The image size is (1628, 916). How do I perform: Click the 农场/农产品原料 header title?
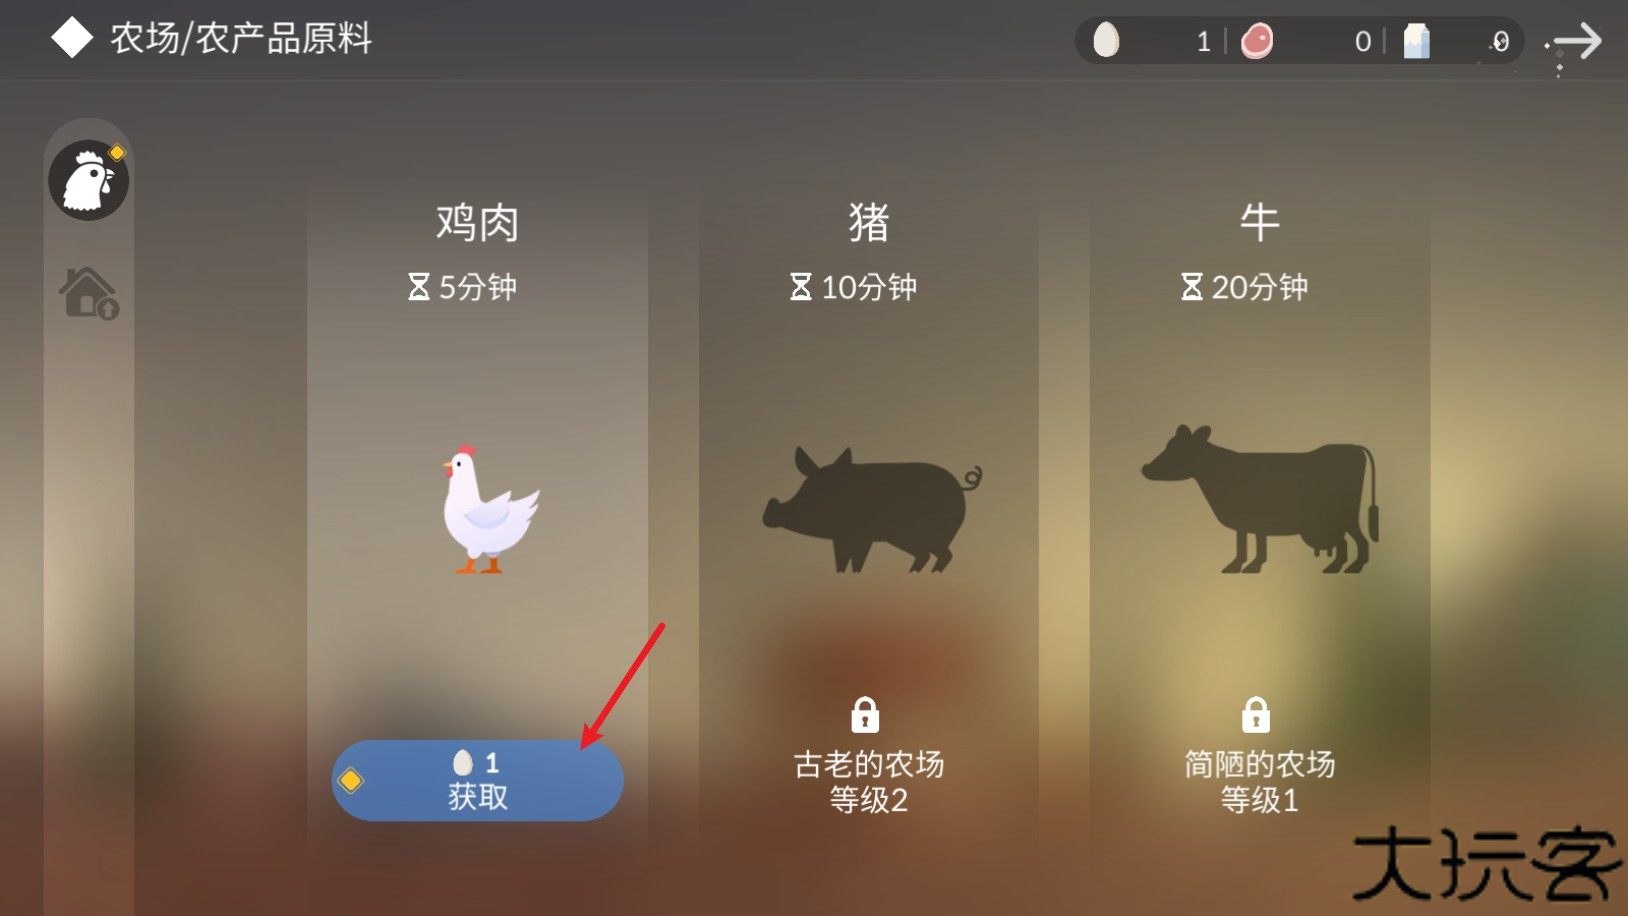coord(241,38)
